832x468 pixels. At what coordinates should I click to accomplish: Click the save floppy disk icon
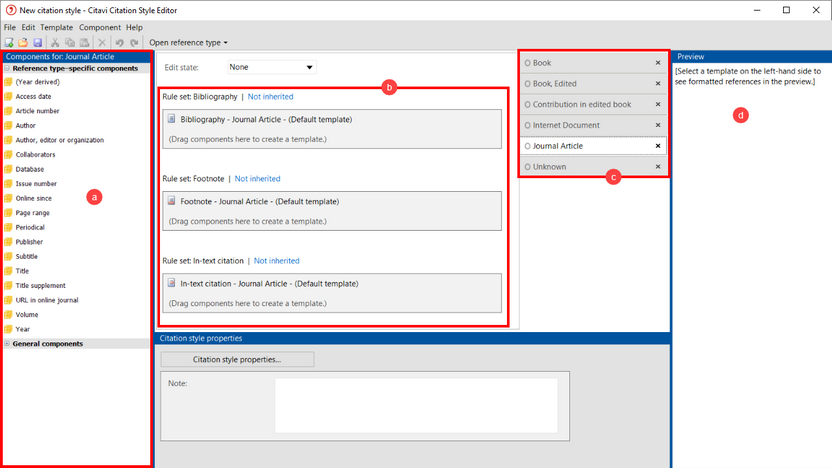[x=38, y=42]
